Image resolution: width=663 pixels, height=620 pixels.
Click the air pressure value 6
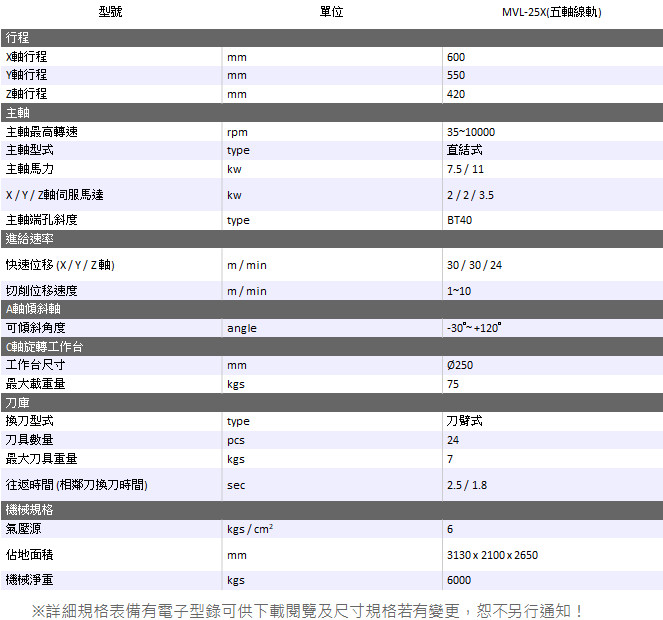(450, 529)
